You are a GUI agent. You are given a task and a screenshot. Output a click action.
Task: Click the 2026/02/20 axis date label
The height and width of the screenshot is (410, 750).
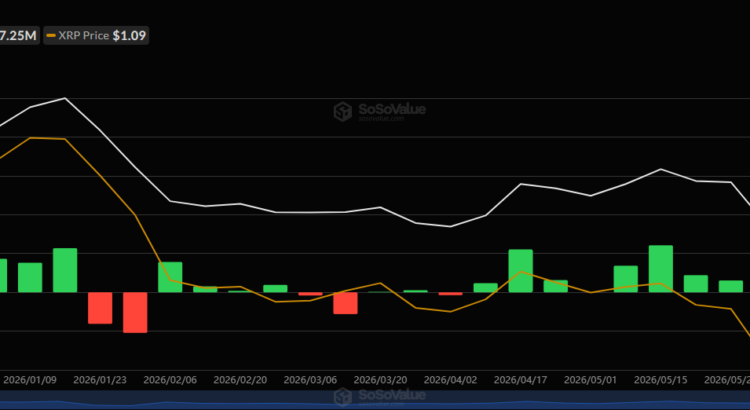pyautogui.click(x=240, y=380)
